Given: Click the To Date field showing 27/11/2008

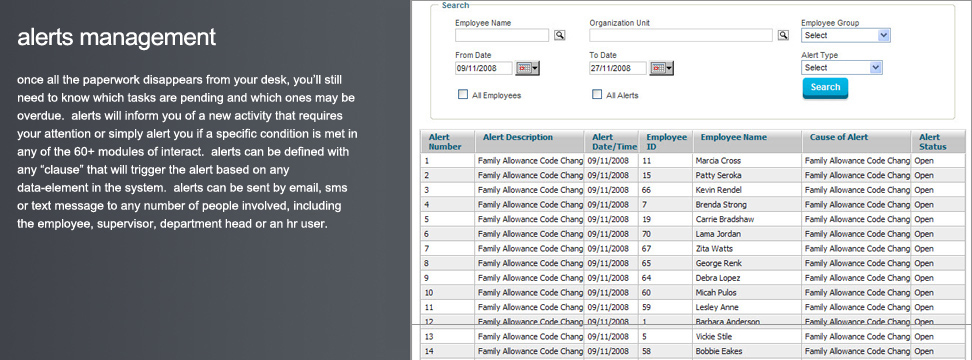Looking at the screenshot, I should click(617, 68).
